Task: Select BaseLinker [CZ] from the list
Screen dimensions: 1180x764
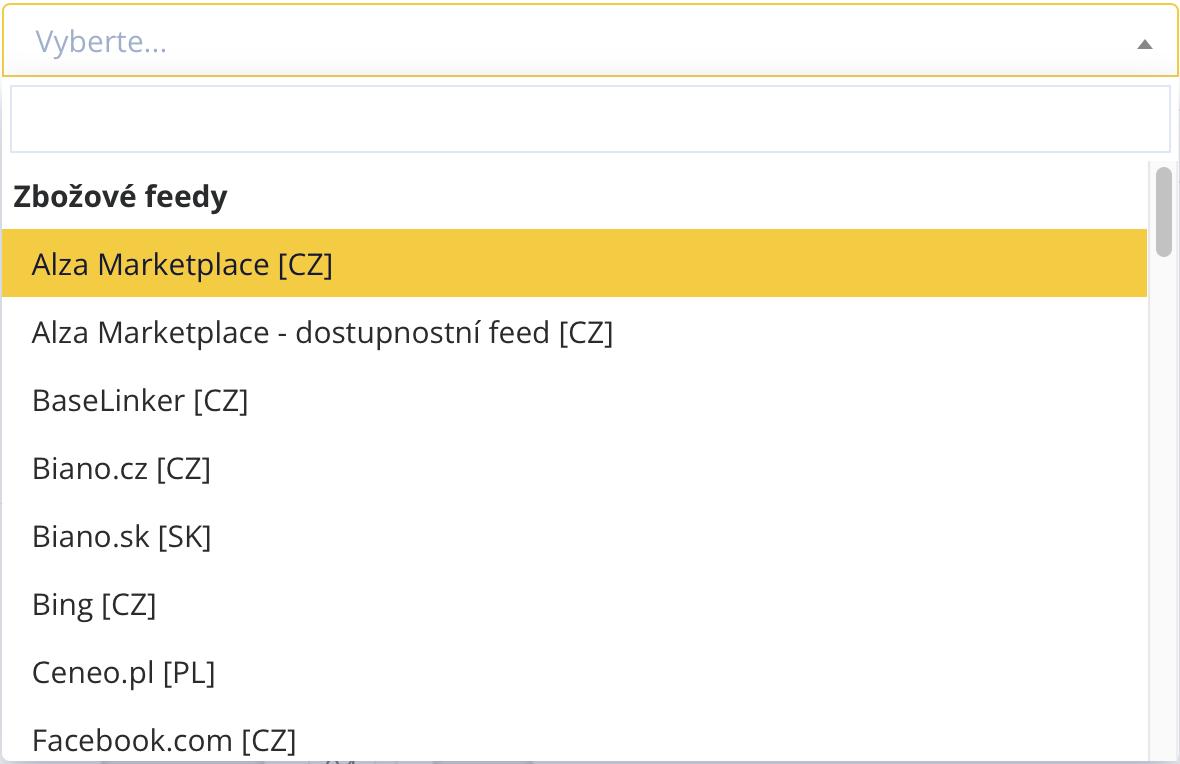Action: click(x=140, y=400)
